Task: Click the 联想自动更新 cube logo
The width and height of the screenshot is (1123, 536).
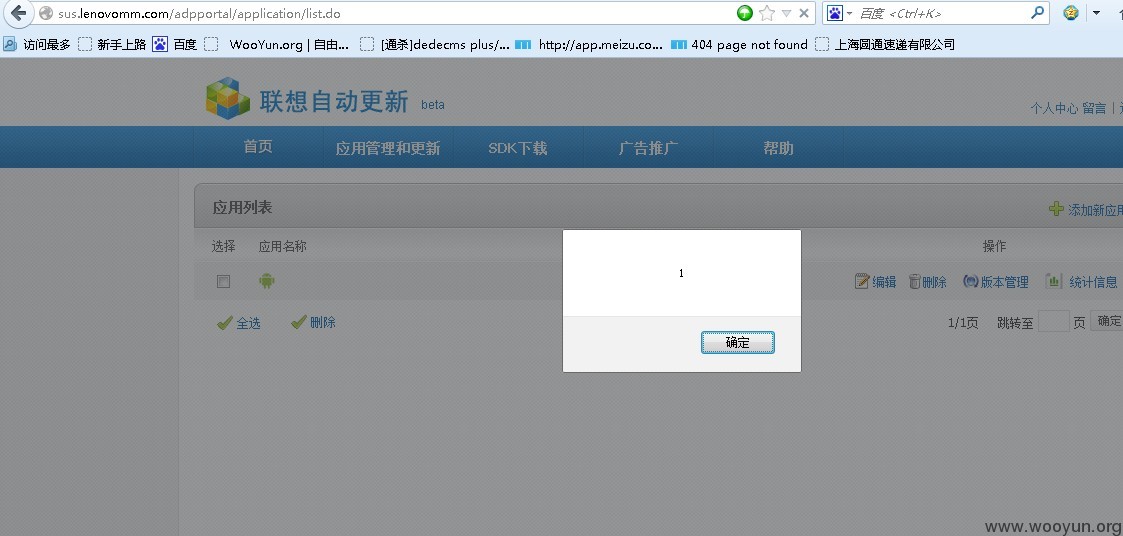Action: tap(228, 98)
